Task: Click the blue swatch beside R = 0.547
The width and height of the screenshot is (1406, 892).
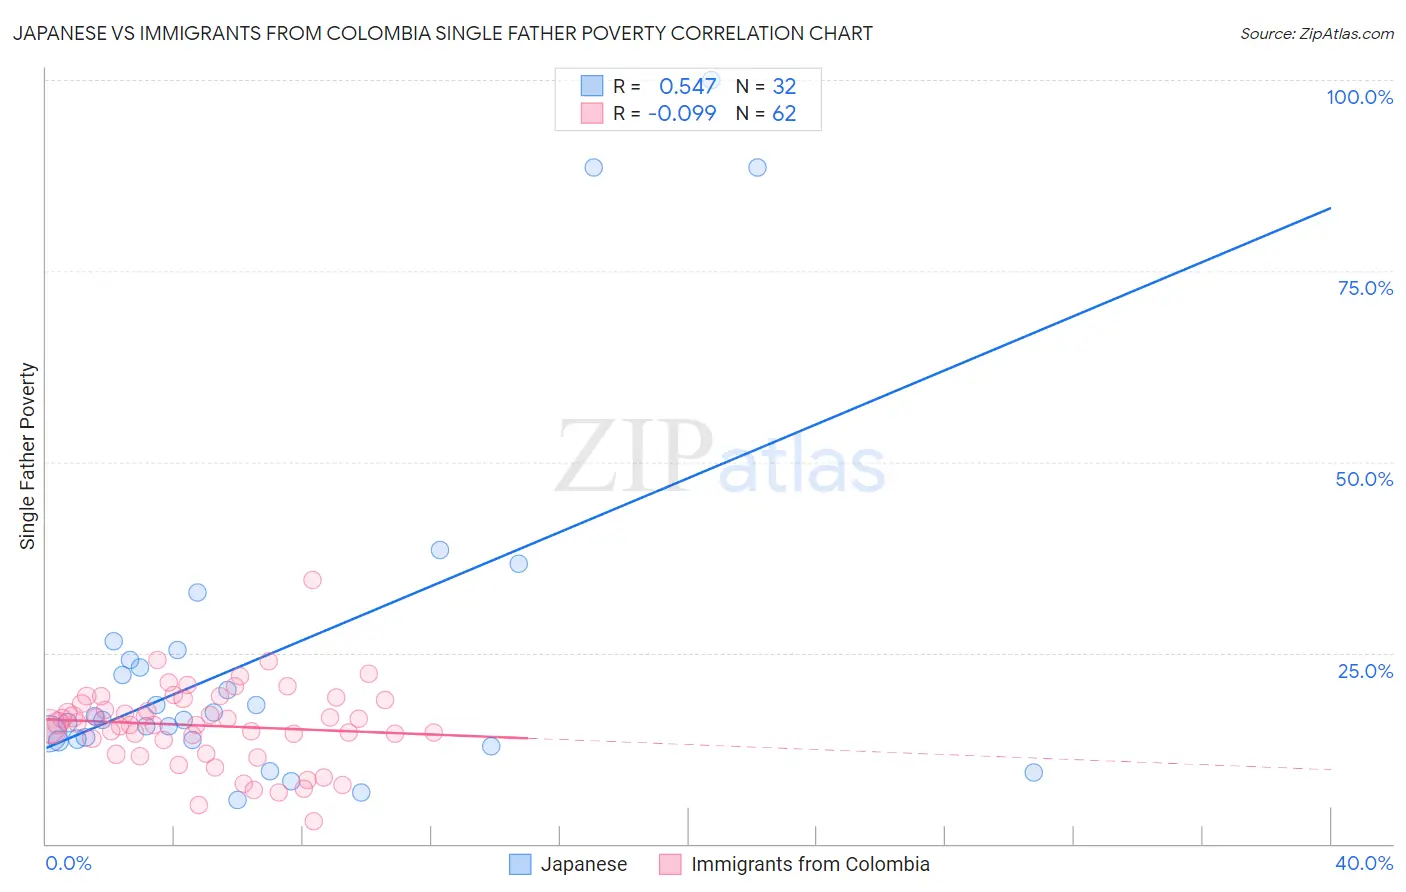Action: pos(592,86)
